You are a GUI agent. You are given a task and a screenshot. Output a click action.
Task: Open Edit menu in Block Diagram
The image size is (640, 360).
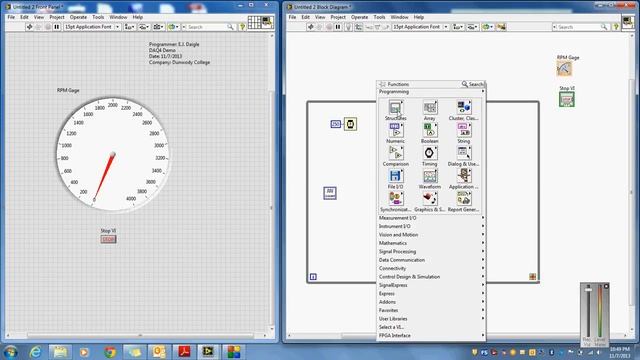click(305, 17)
